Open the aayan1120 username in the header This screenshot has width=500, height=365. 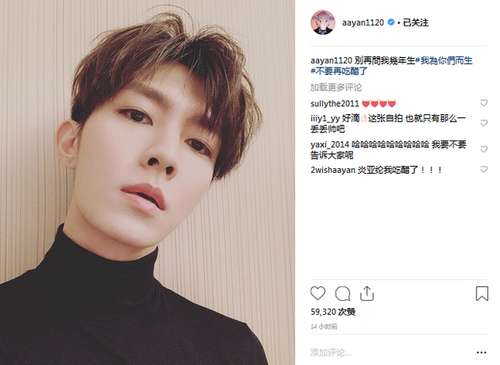click(x=363, y=23)
